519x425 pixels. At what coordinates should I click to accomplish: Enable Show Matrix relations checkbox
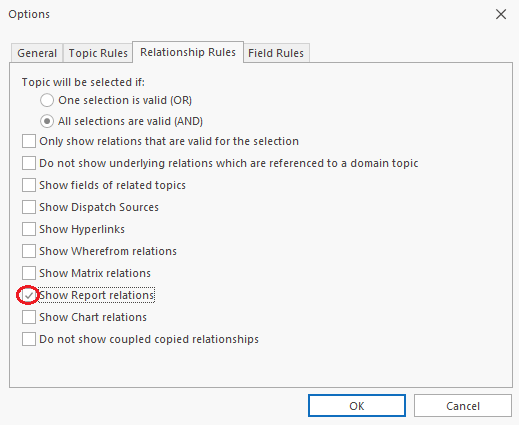click(29, 273)
